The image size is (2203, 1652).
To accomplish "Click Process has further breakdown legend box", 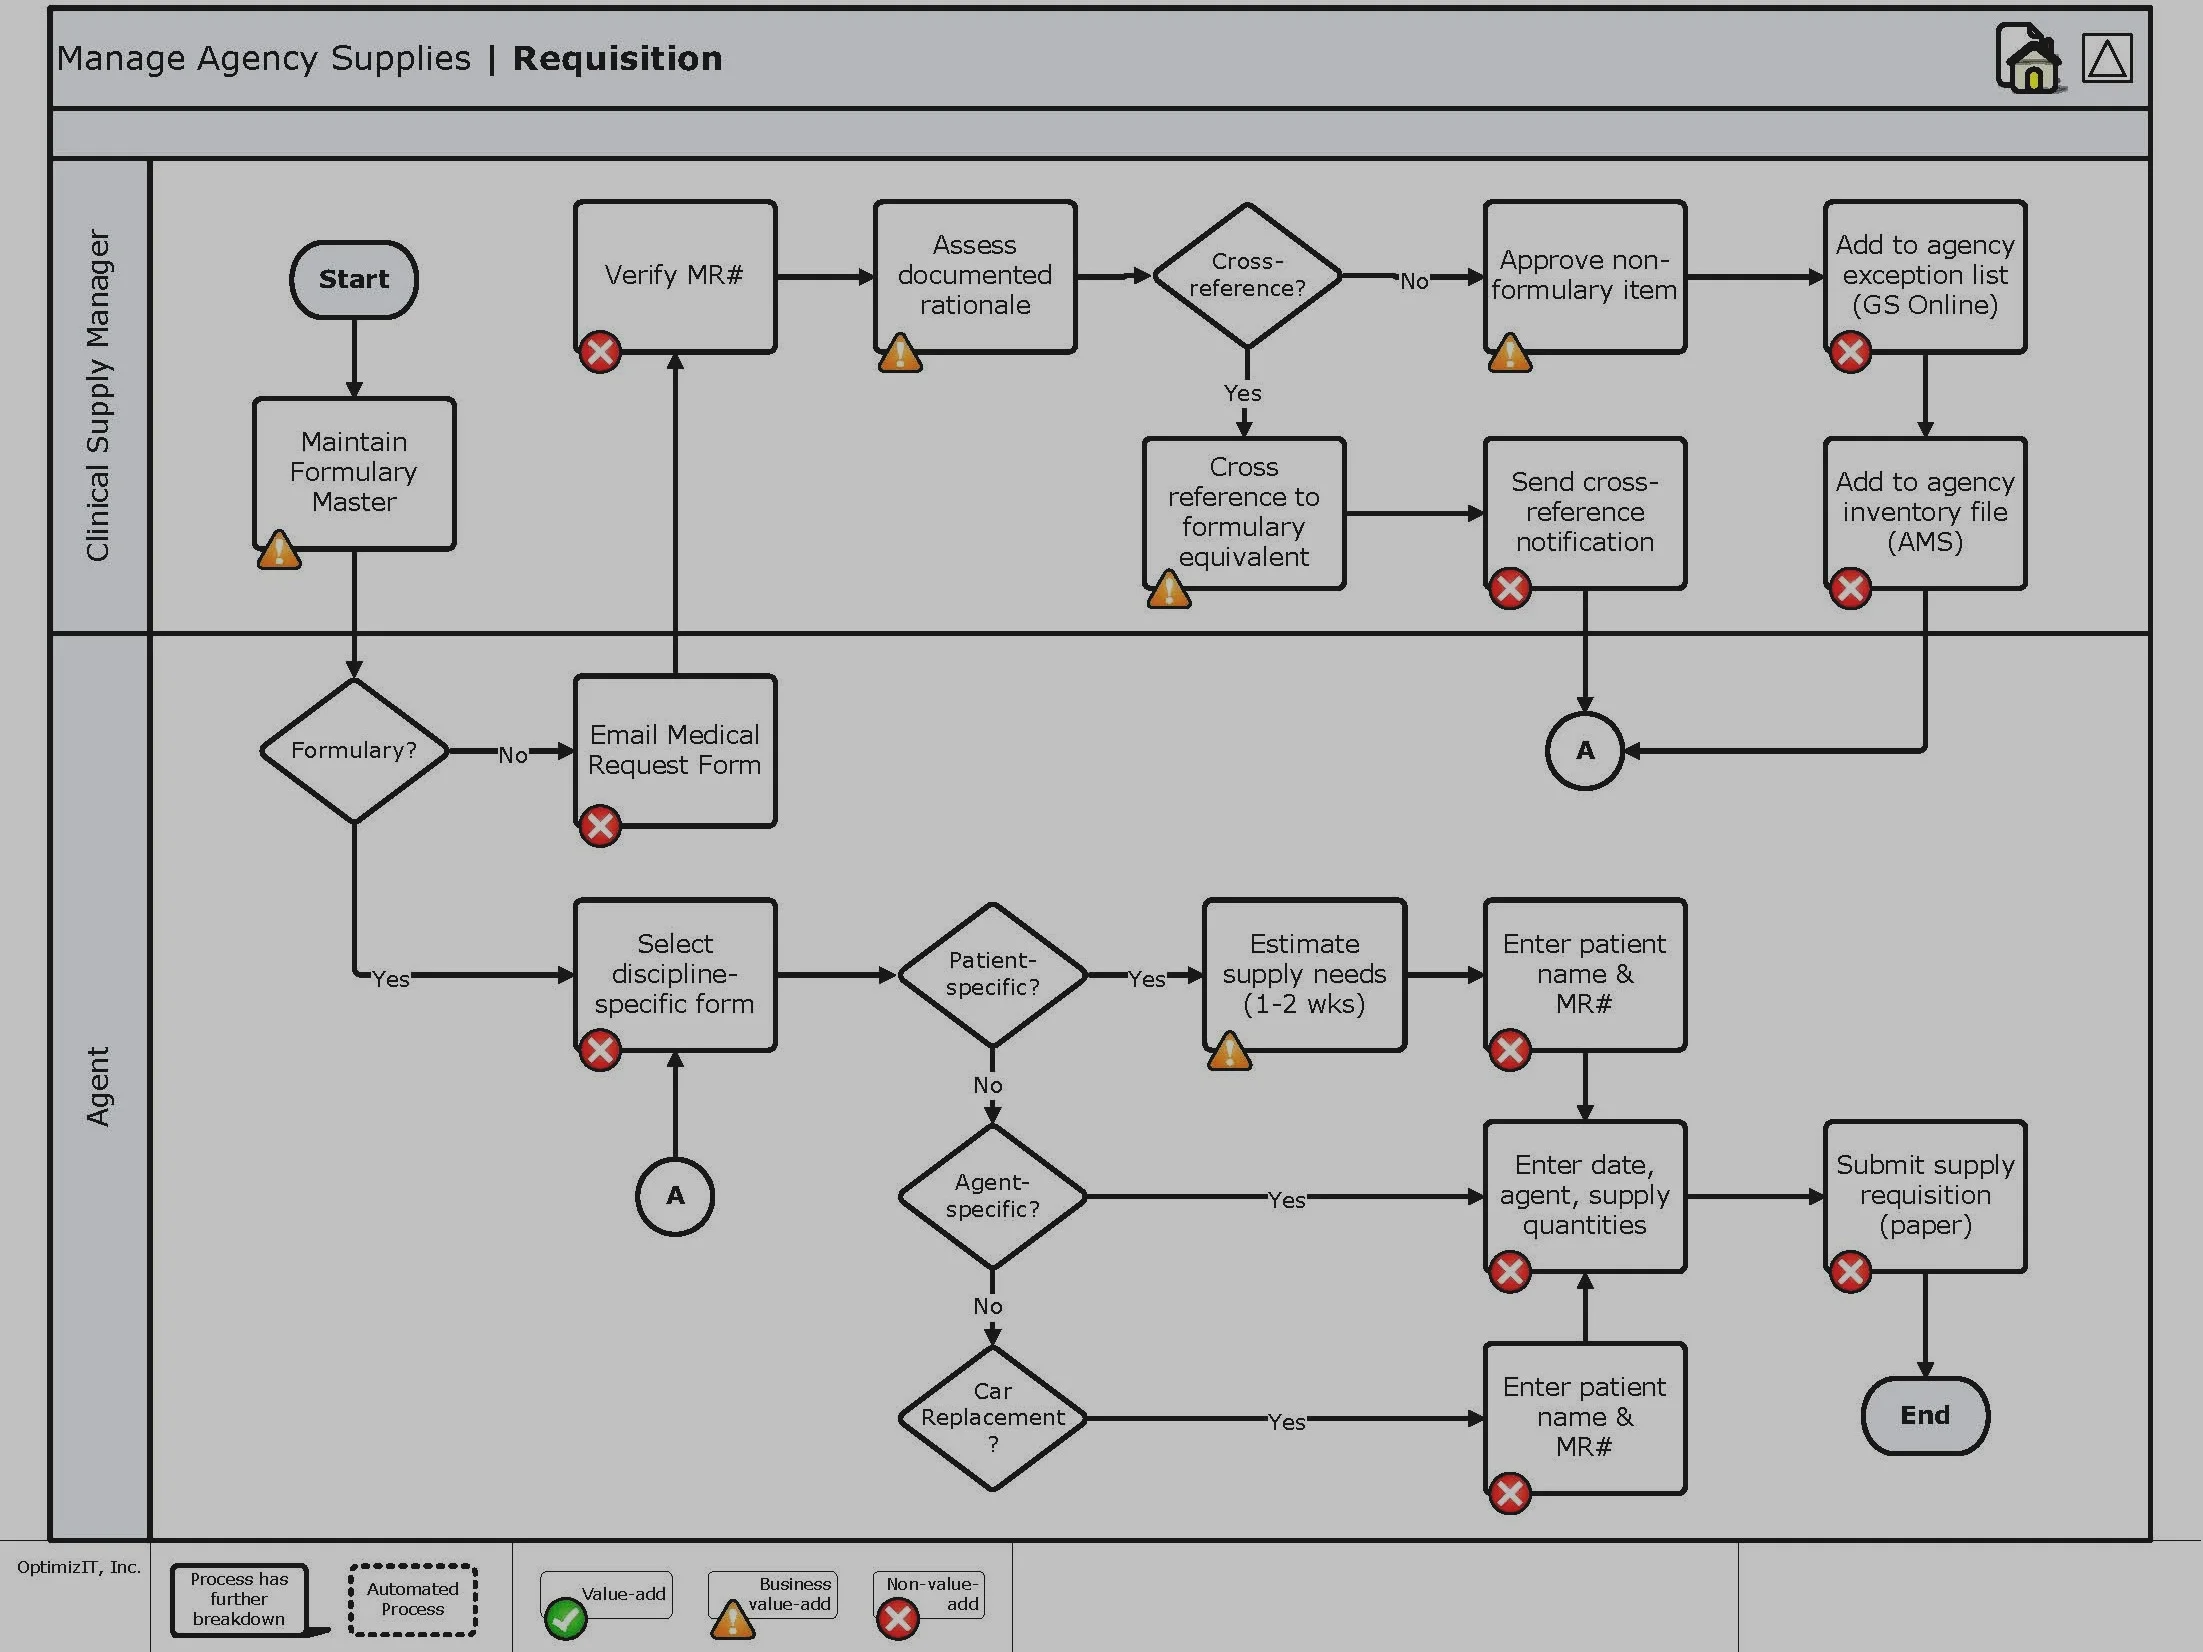I will [239, 1599].
